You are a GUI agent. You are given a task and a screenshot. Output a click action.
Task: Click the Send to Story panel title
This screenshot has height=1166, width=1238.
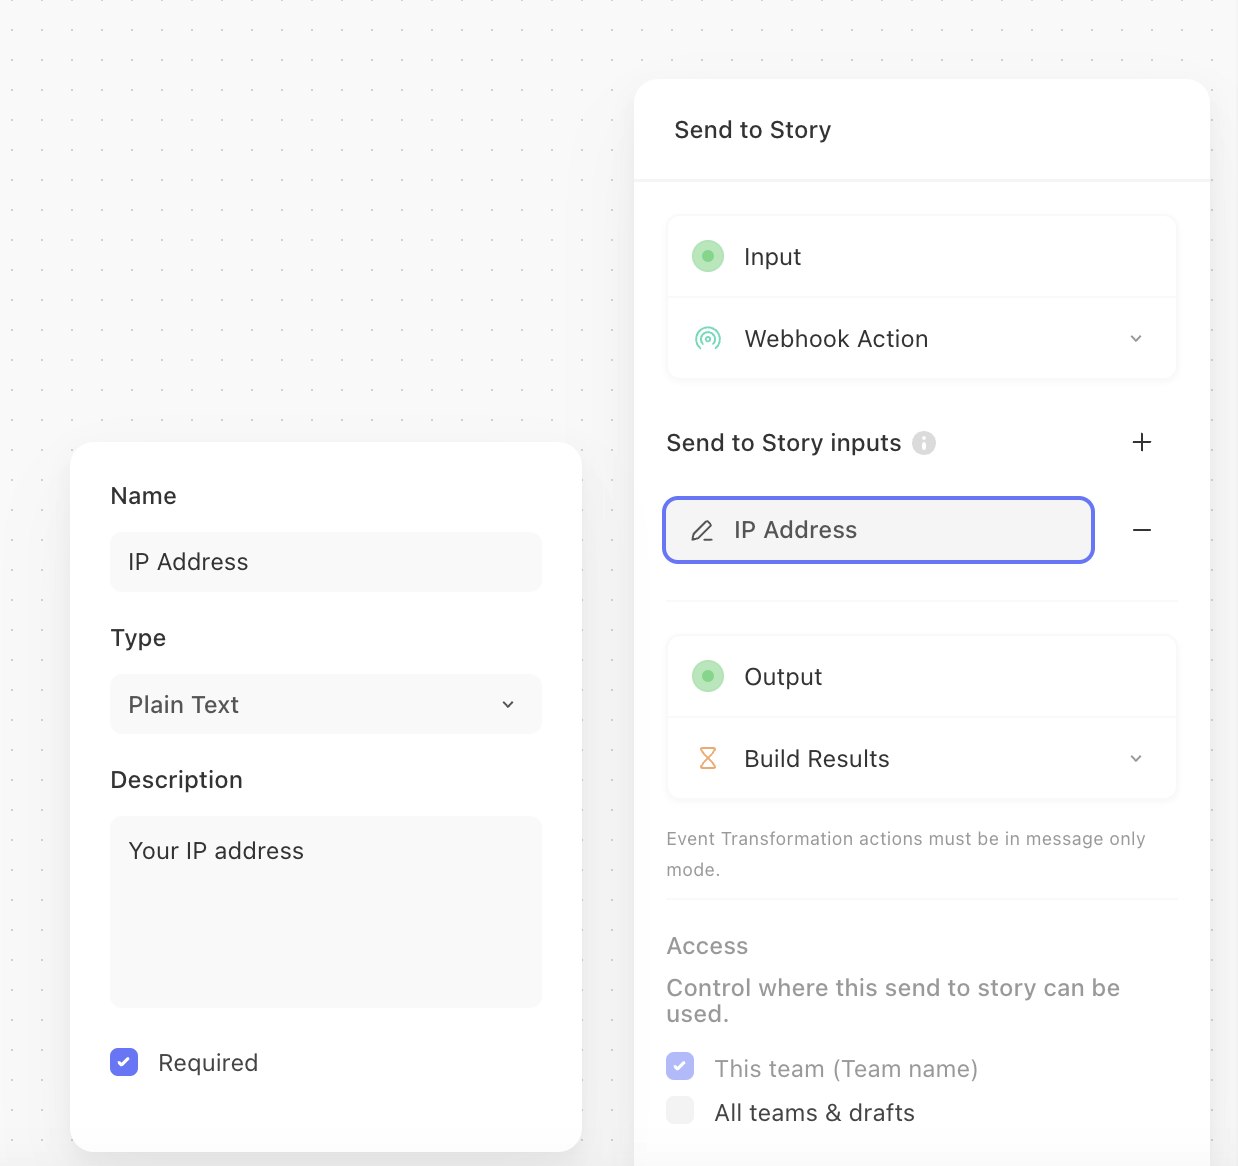click(x=753, y=130)
